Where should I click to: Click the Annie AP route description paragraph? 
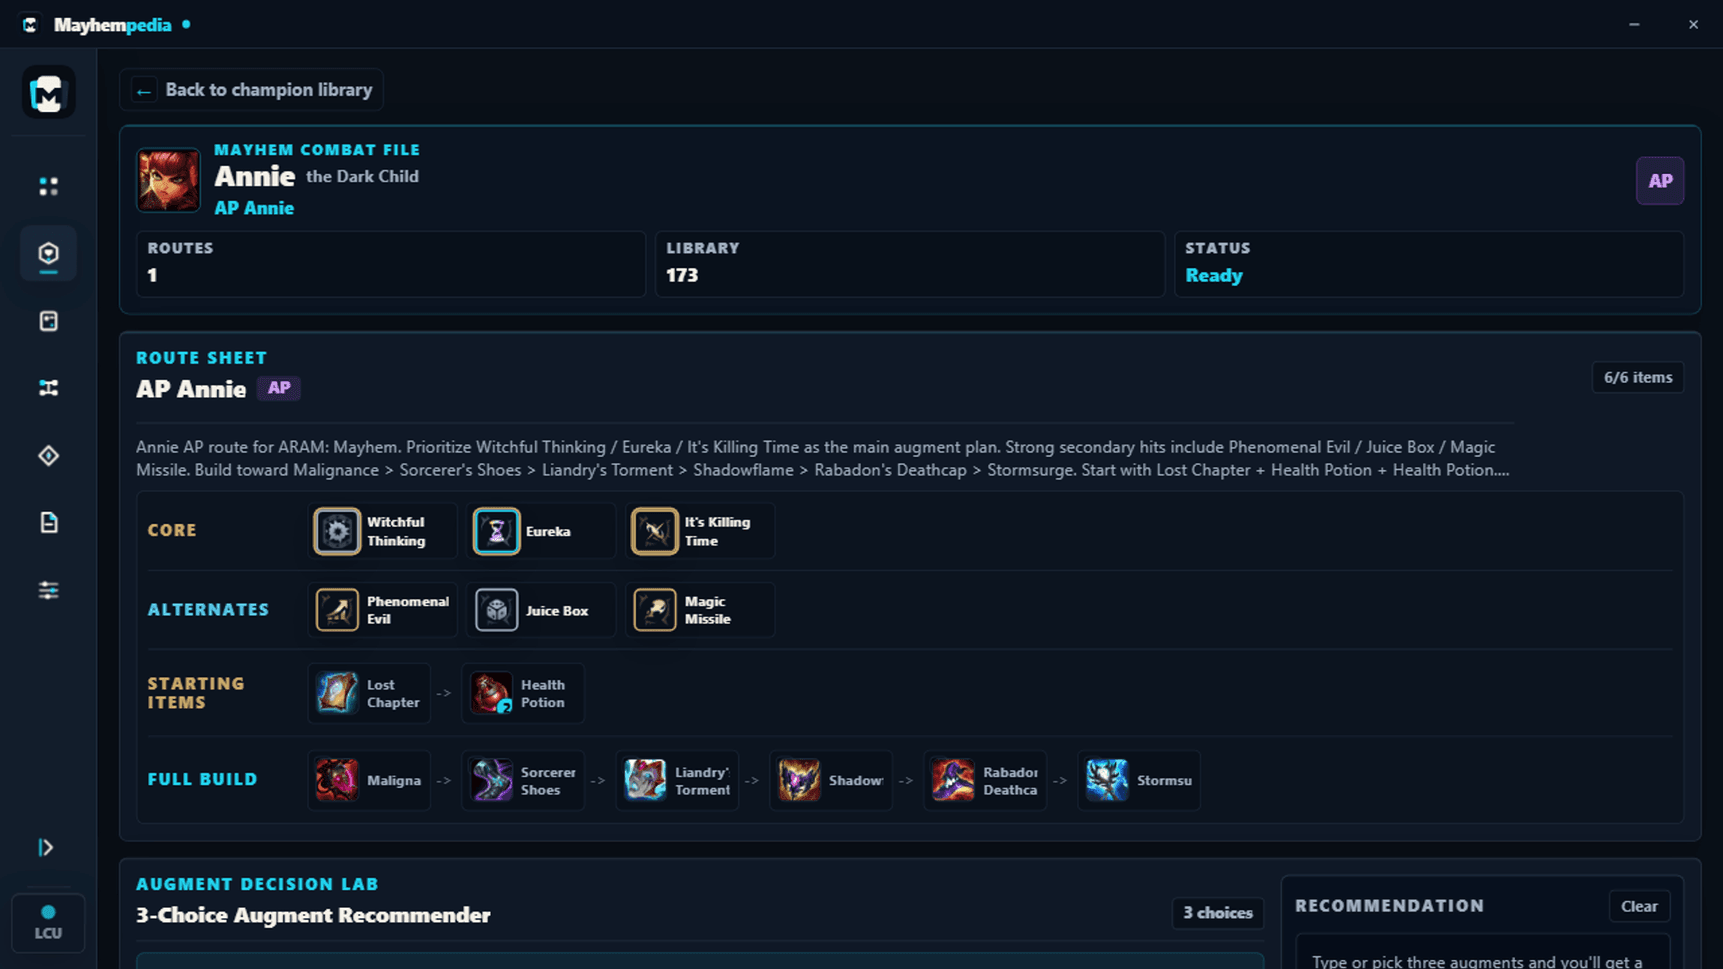point(823,459)
